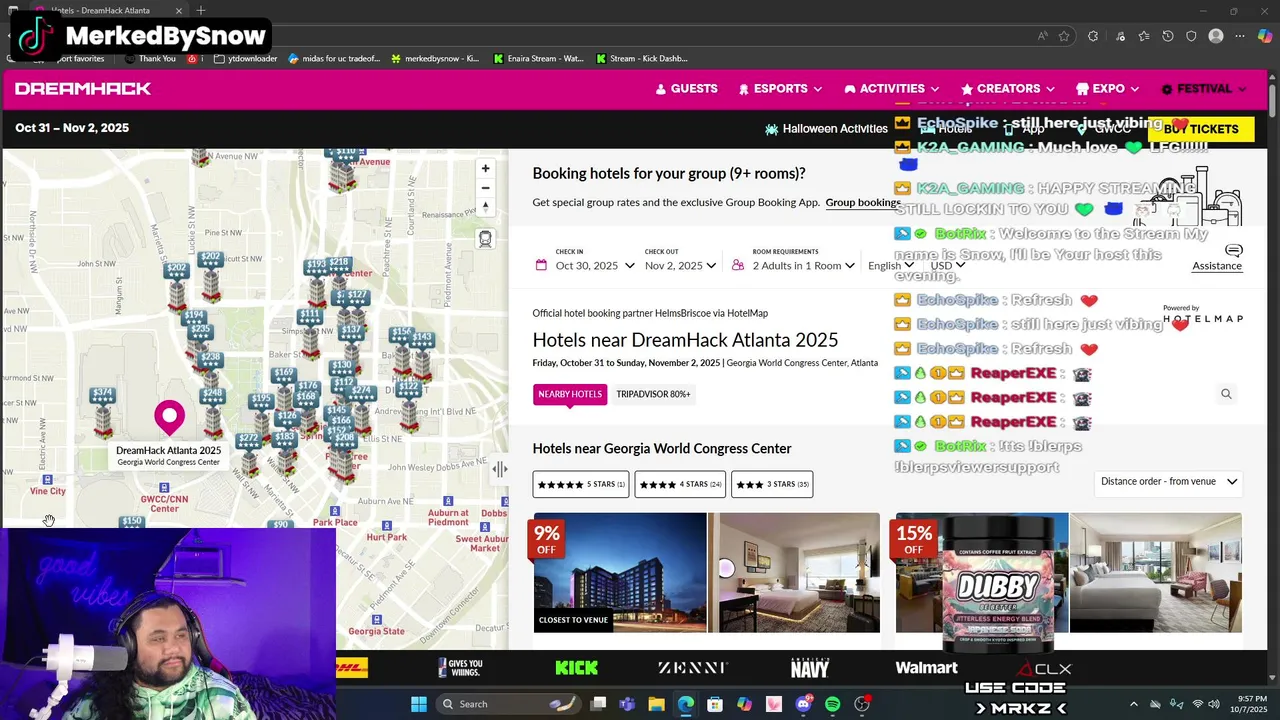Toggle the 4 Stars filter

coord(680,484)
